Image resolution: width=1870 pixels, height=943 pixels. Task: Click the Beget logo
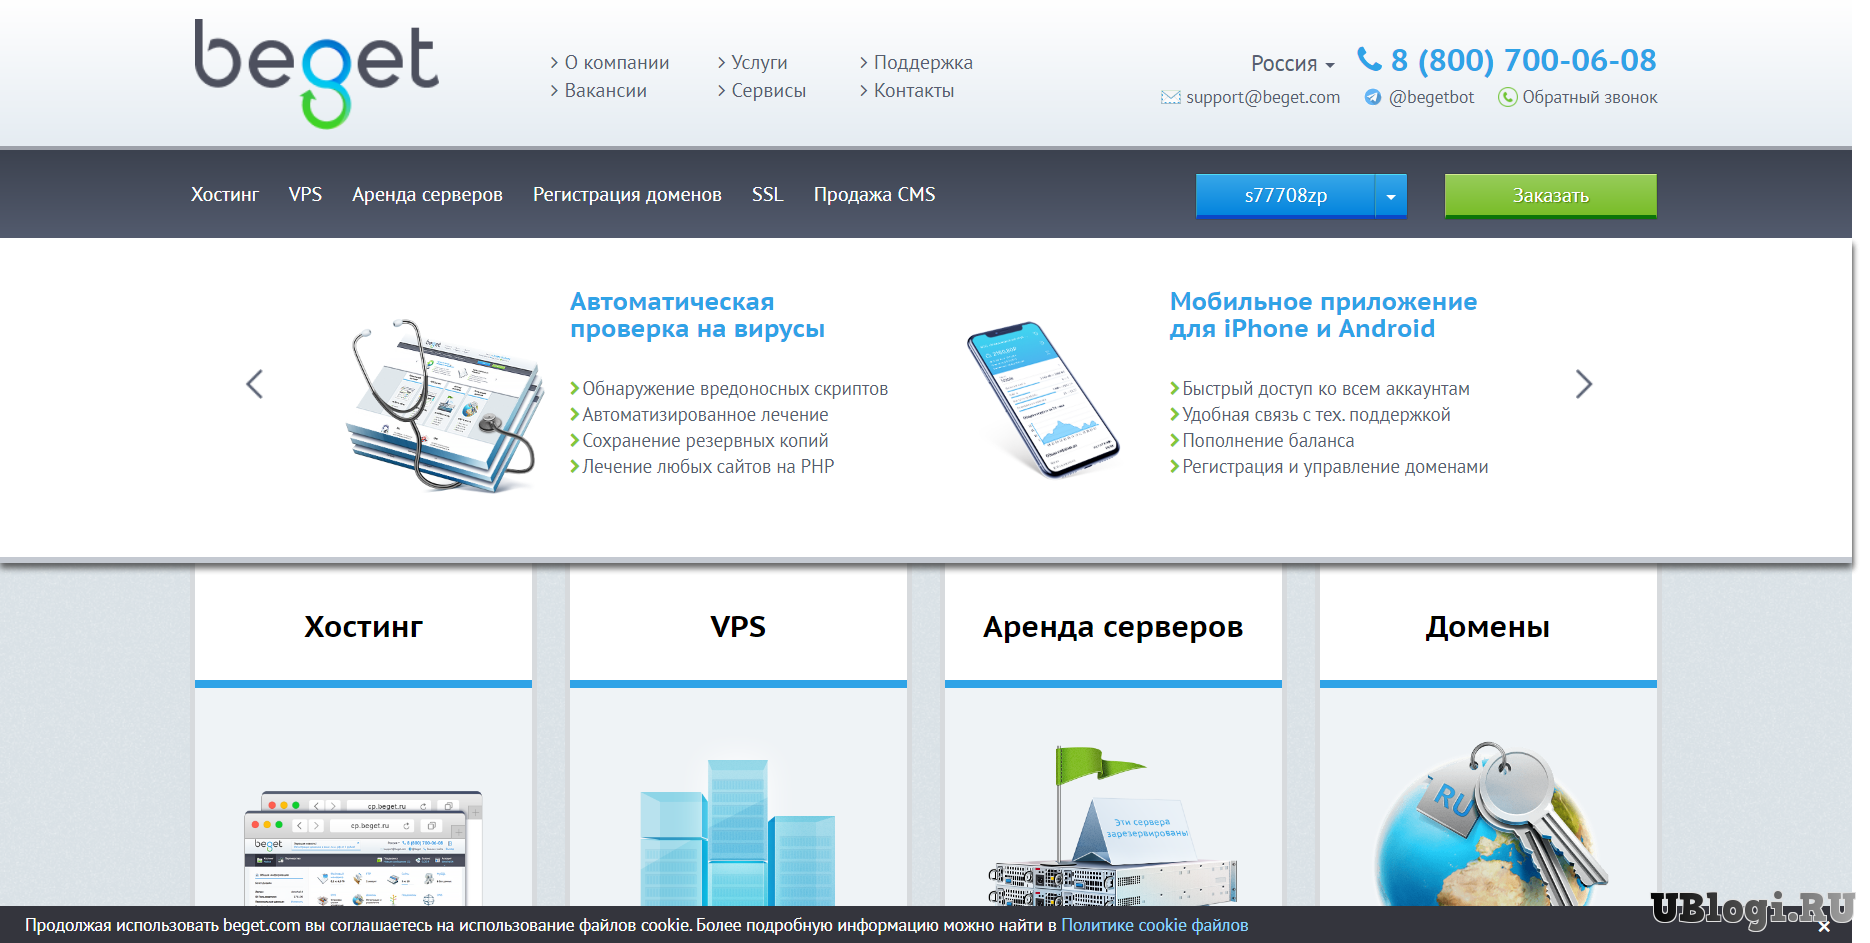coord(316,73)
